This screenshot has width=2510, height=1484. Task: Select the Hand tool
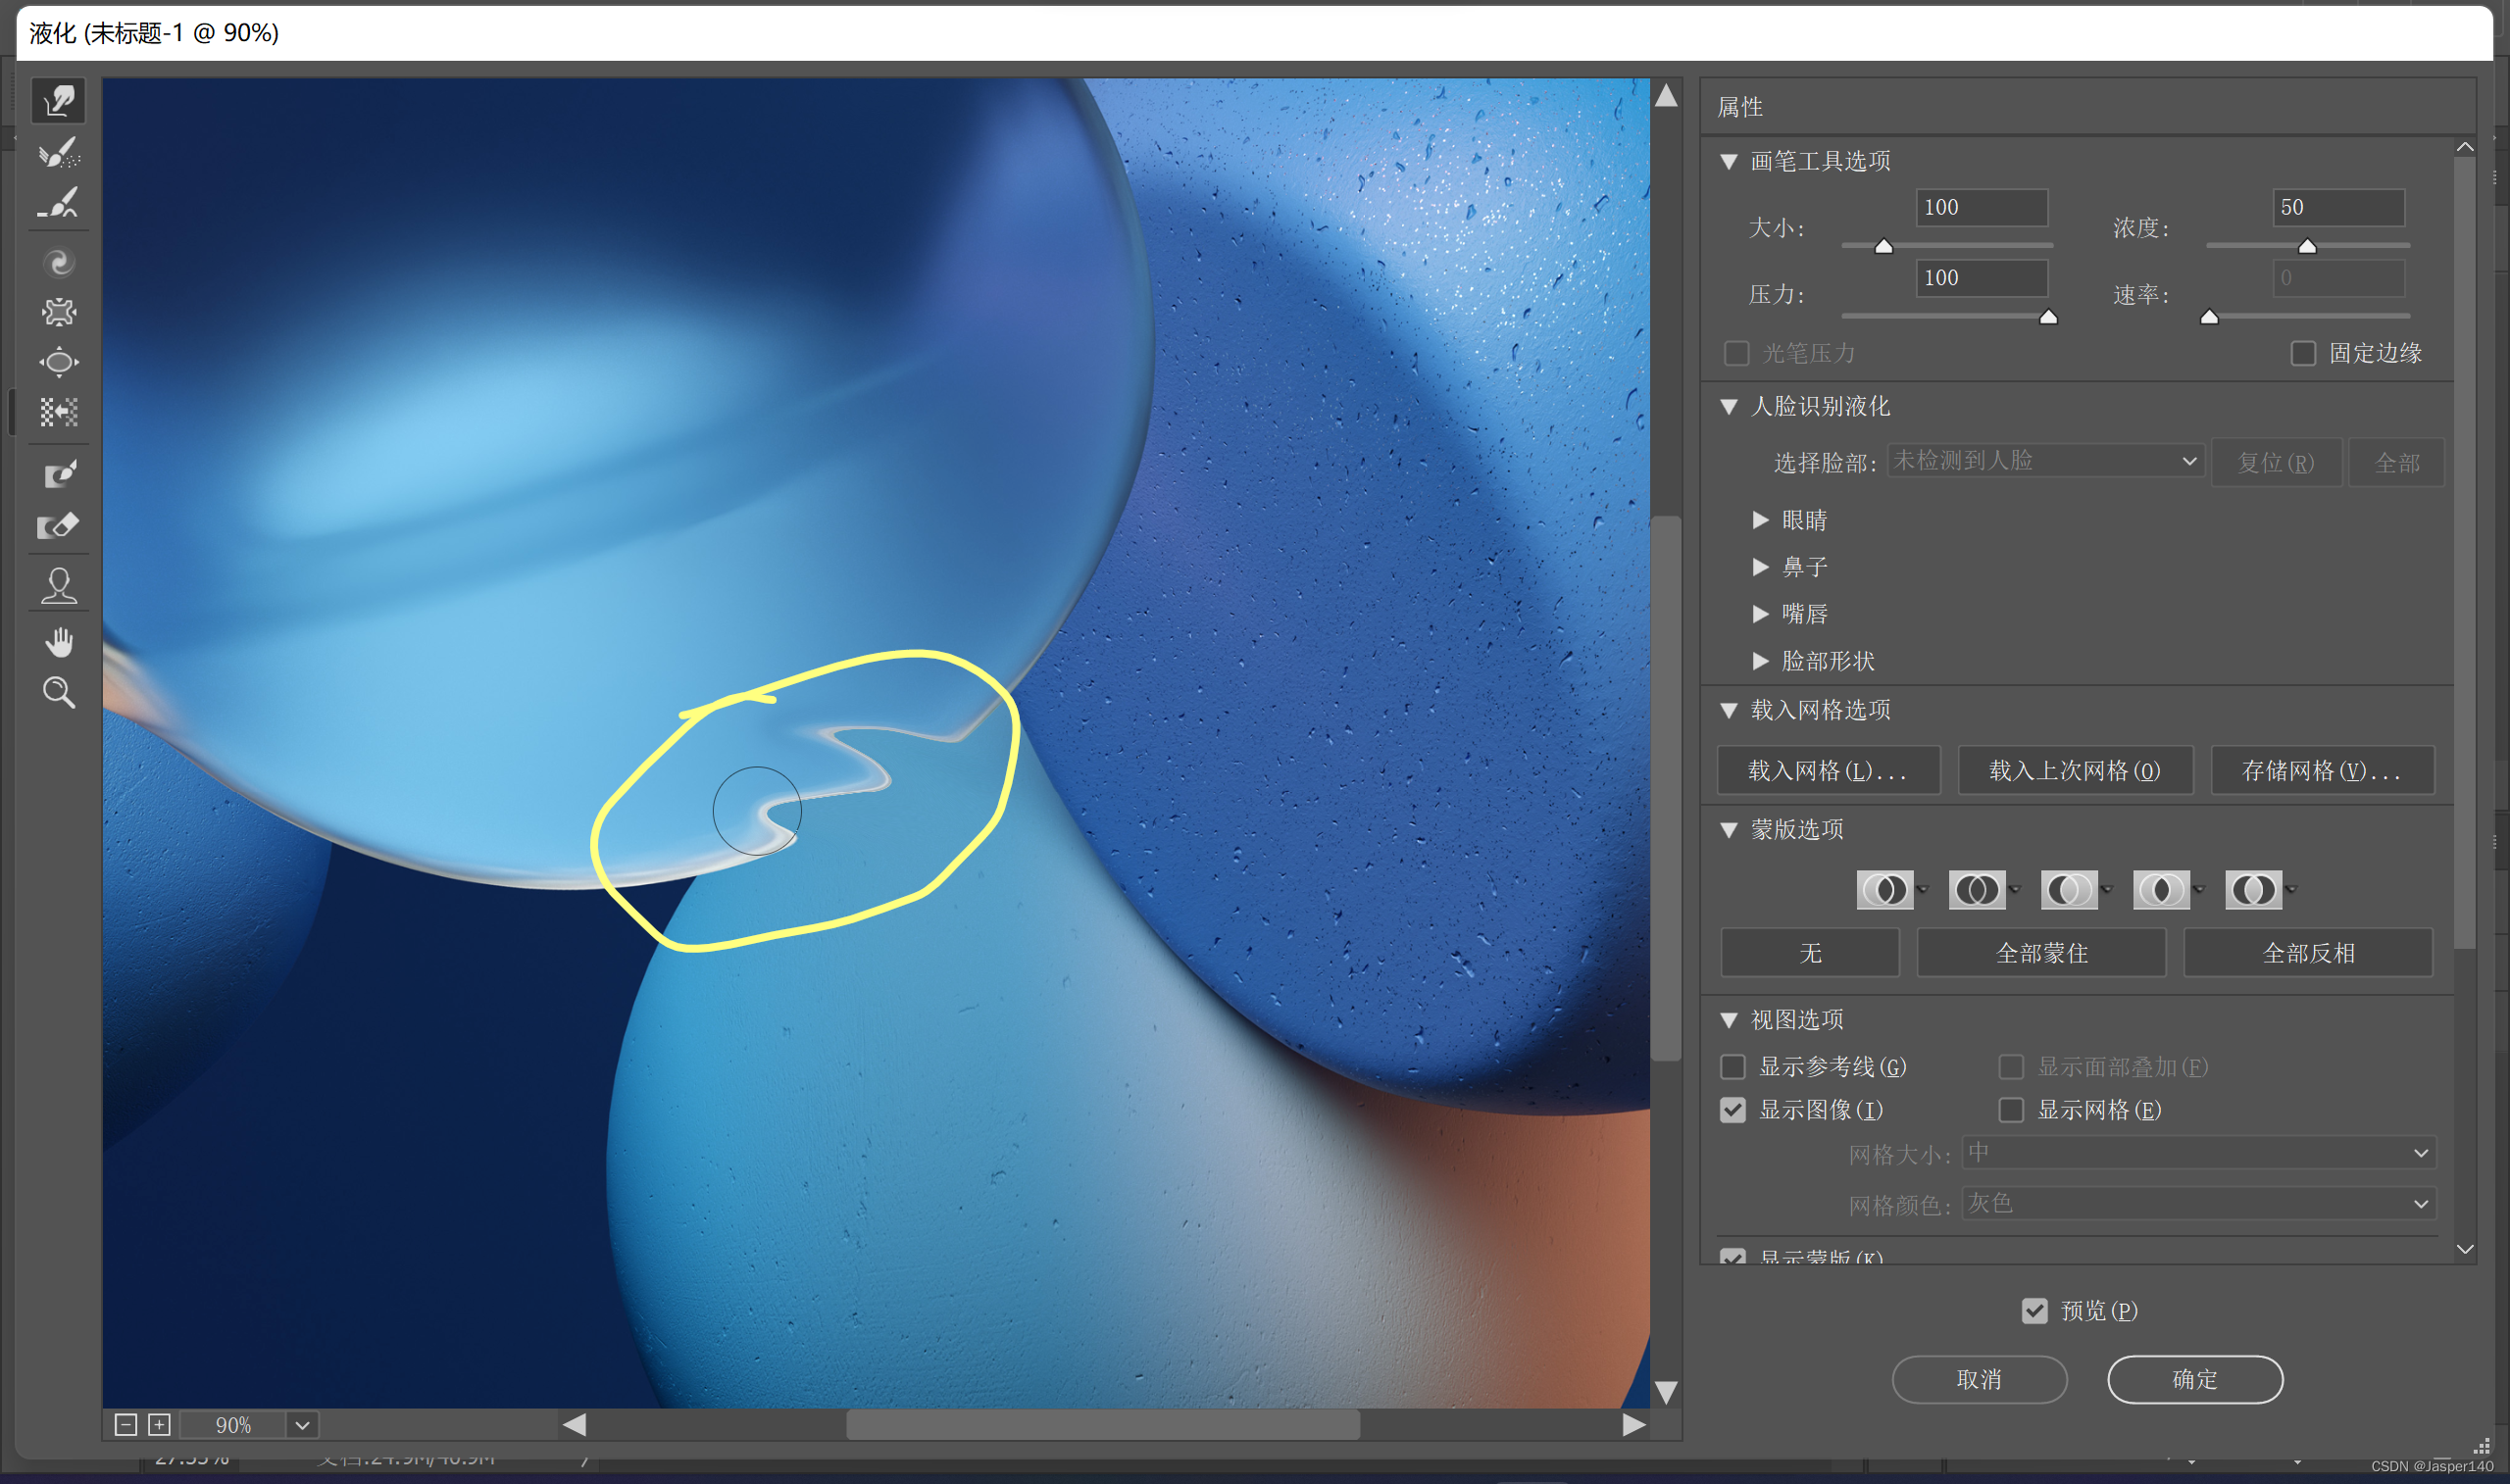pyautogui.click(x=59, y=642)
